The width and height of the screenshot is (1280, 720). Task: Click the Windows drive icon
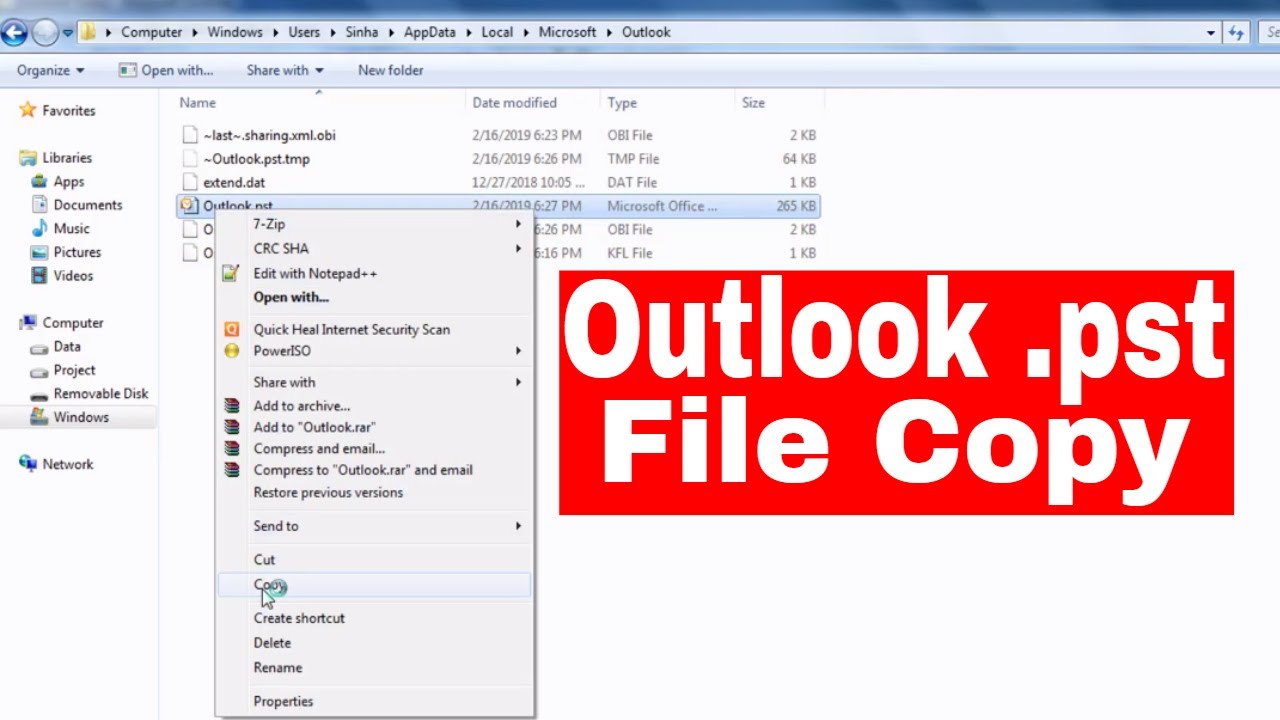[x=39, y=417]
